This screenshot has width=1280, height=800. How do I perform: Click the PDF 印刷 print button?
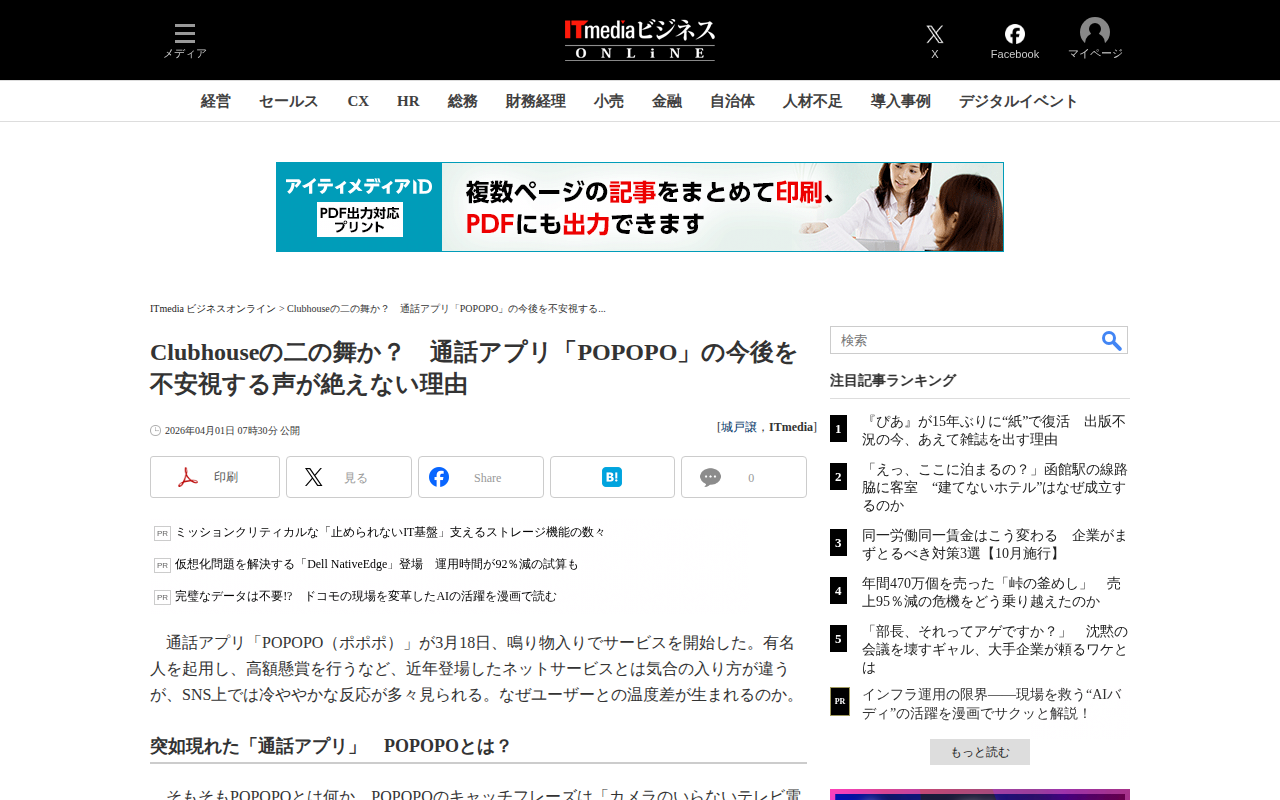[x=215, y=477]
